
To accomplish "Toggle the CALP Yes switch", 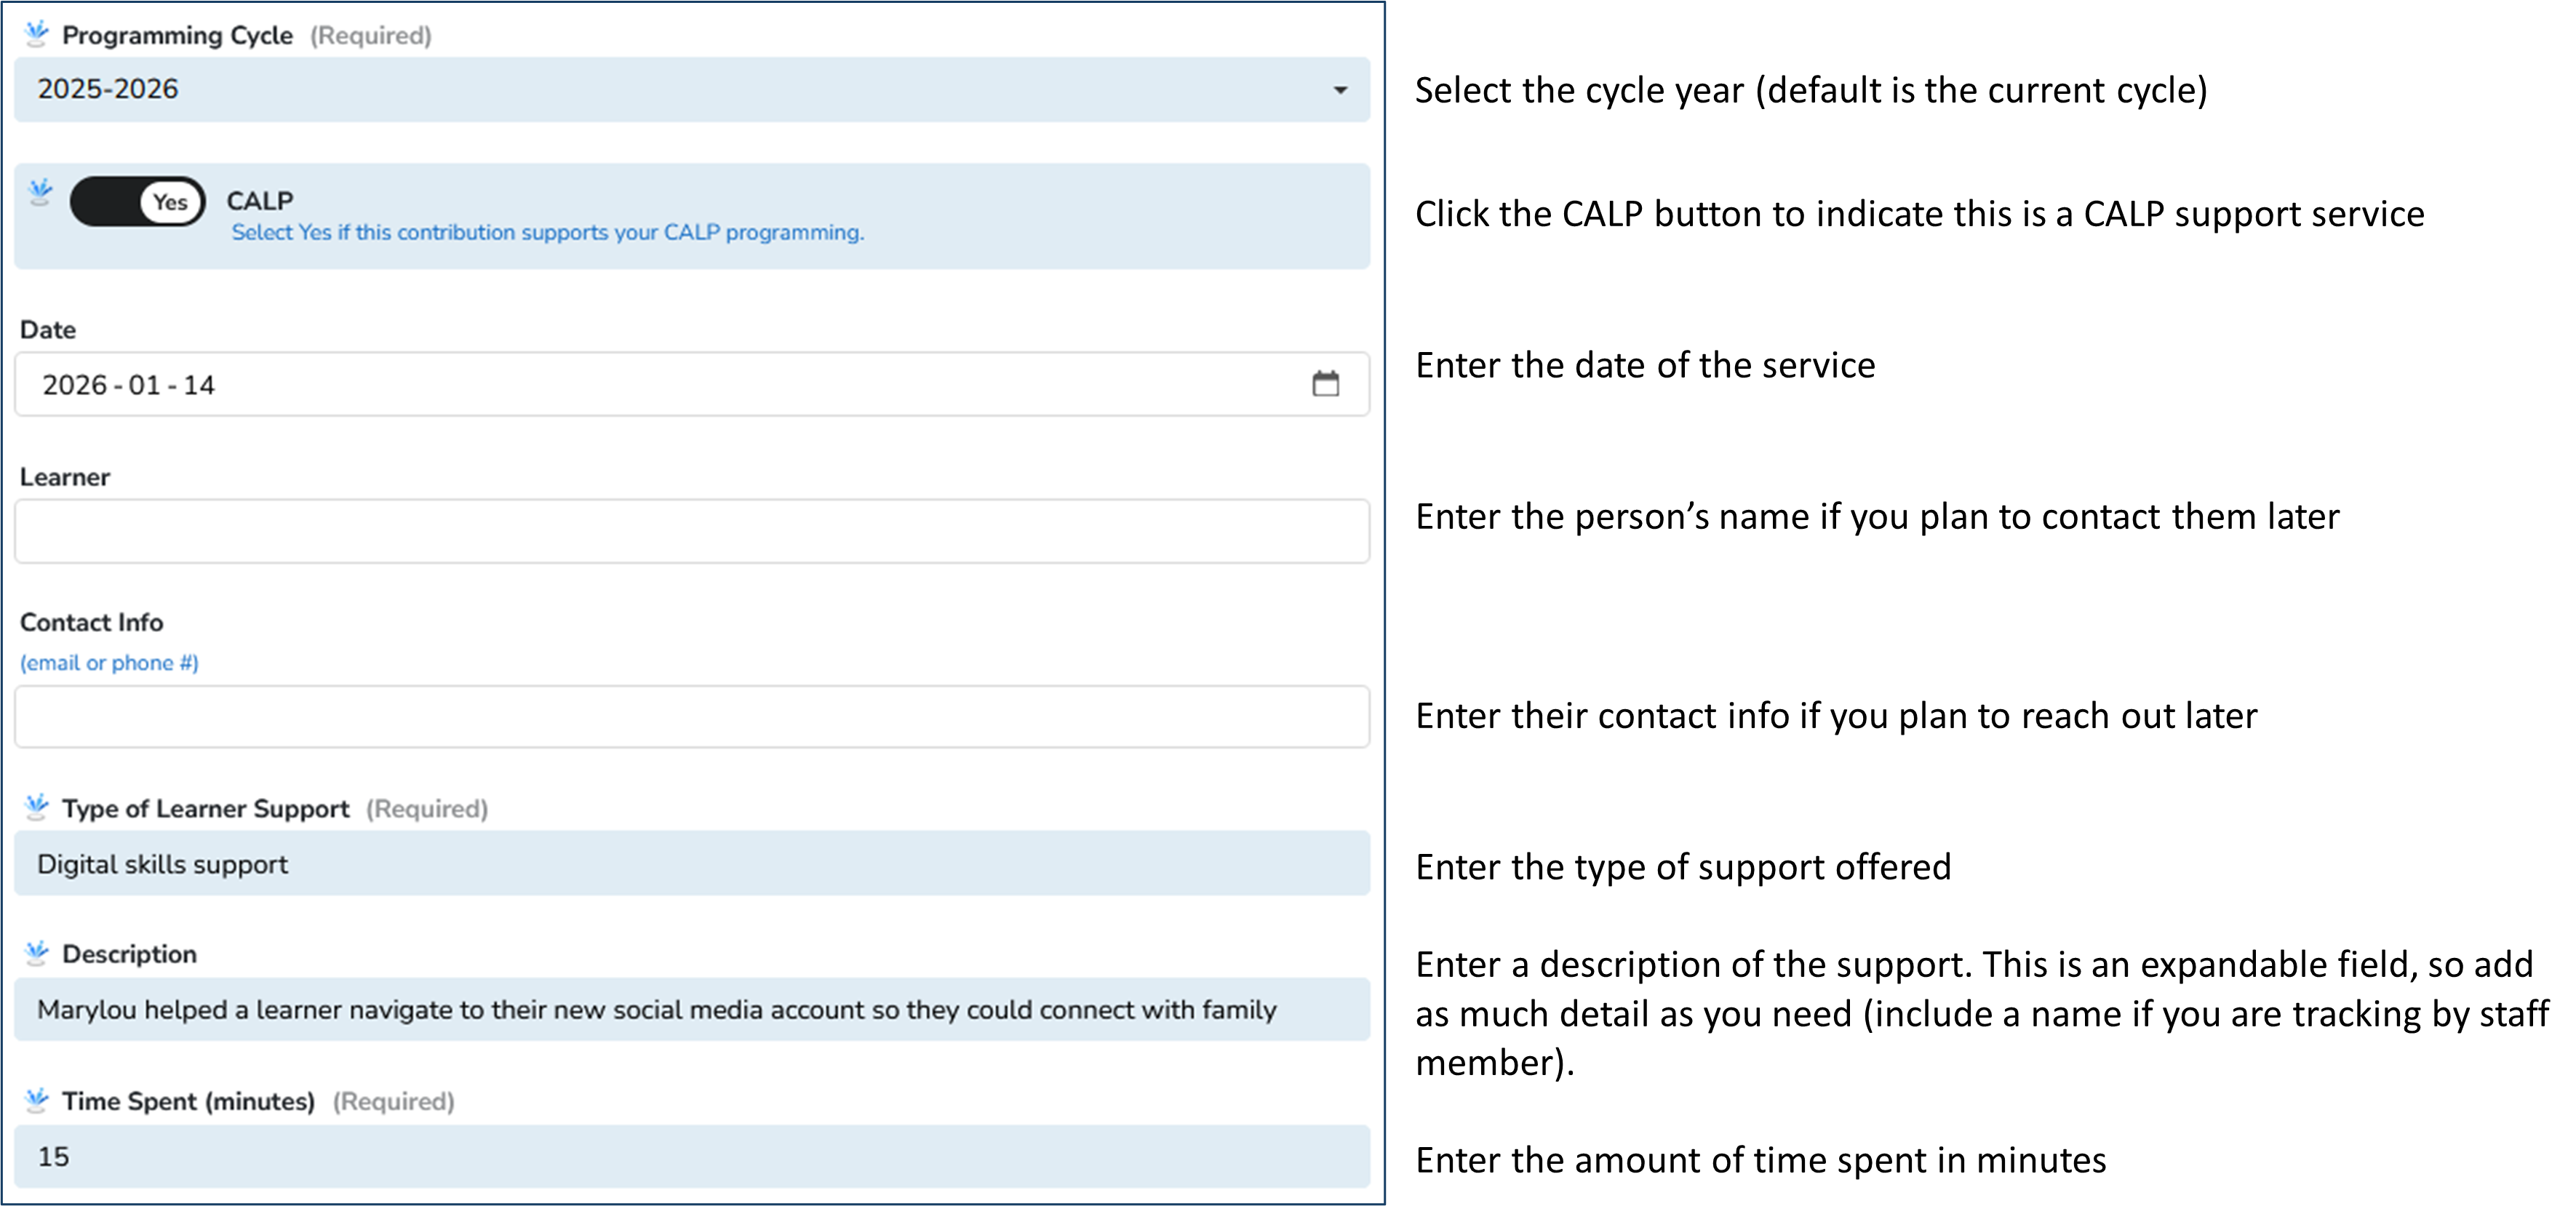I will click(137, 202).
